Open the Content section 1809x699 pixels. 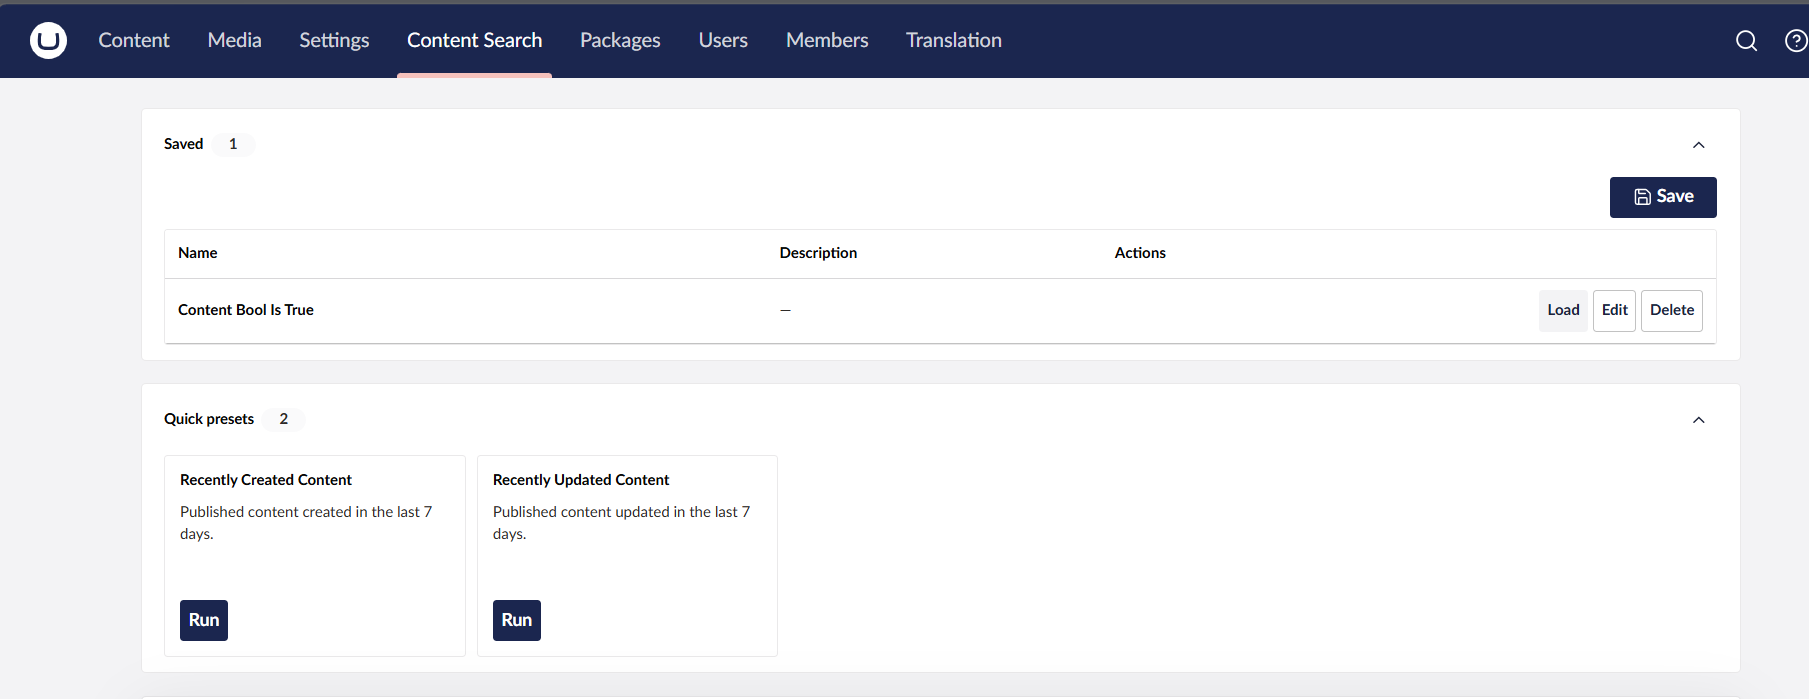(134, 40)
